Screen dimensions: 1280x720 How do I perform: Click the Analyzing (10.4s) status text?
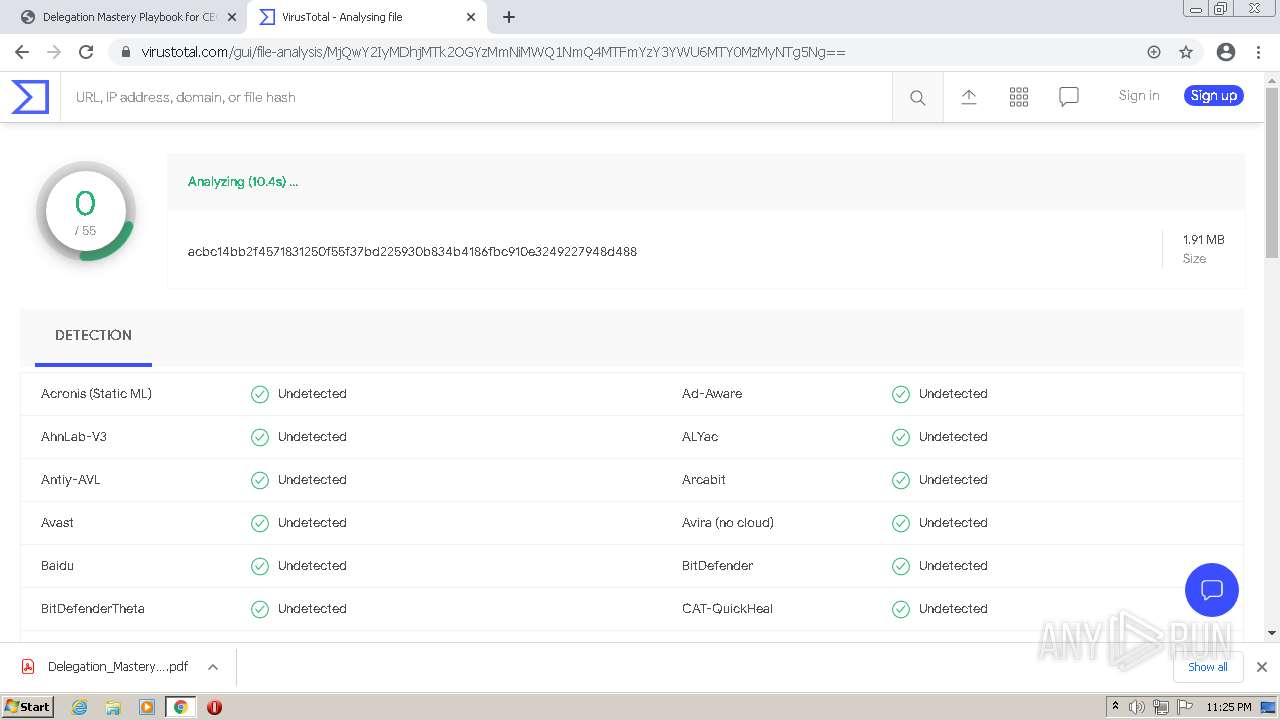(x=243, y=182)
